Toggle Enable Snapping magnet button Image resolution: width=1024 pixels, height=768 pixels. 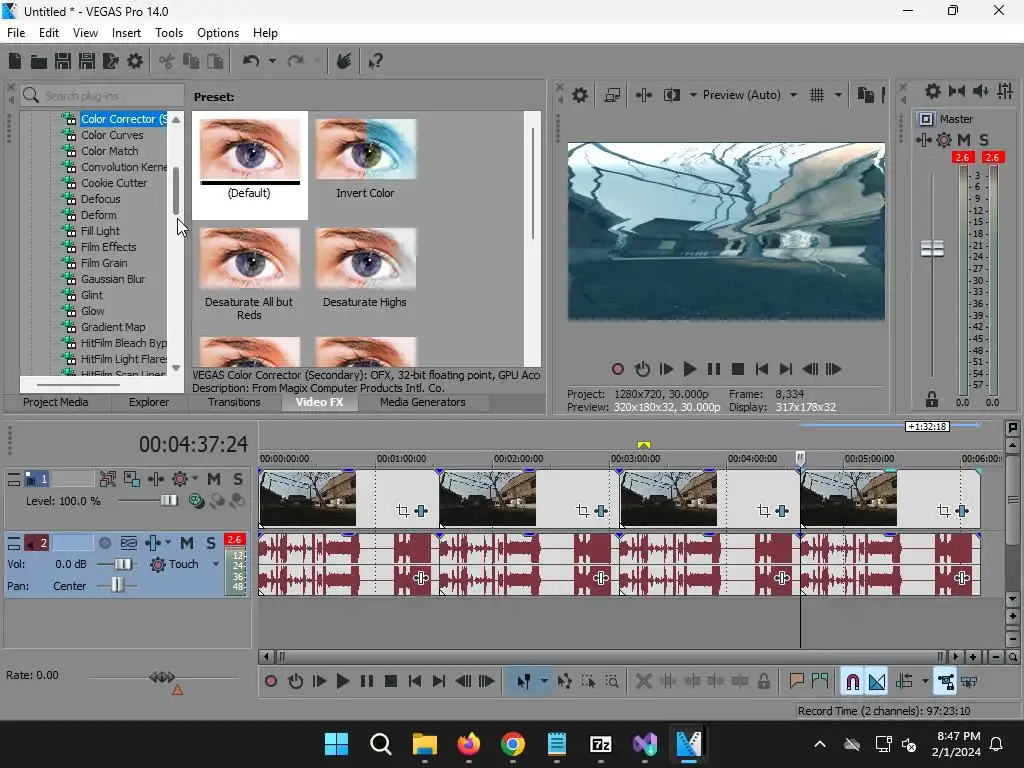(852, 682)
